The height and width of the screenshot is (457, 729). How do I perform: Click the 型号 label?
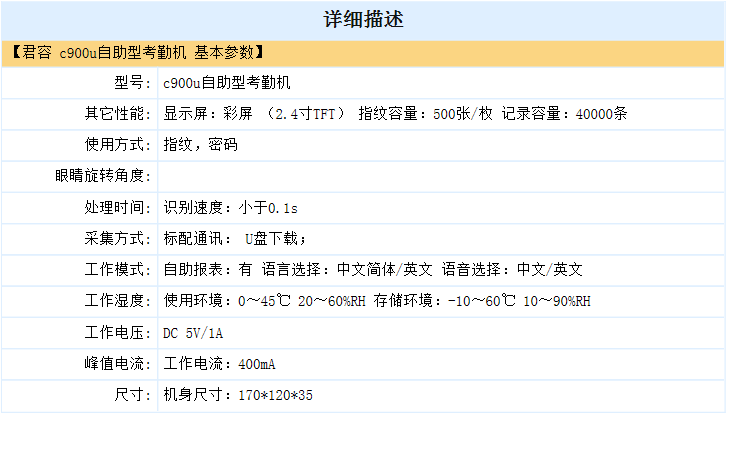tap(133, 83)
